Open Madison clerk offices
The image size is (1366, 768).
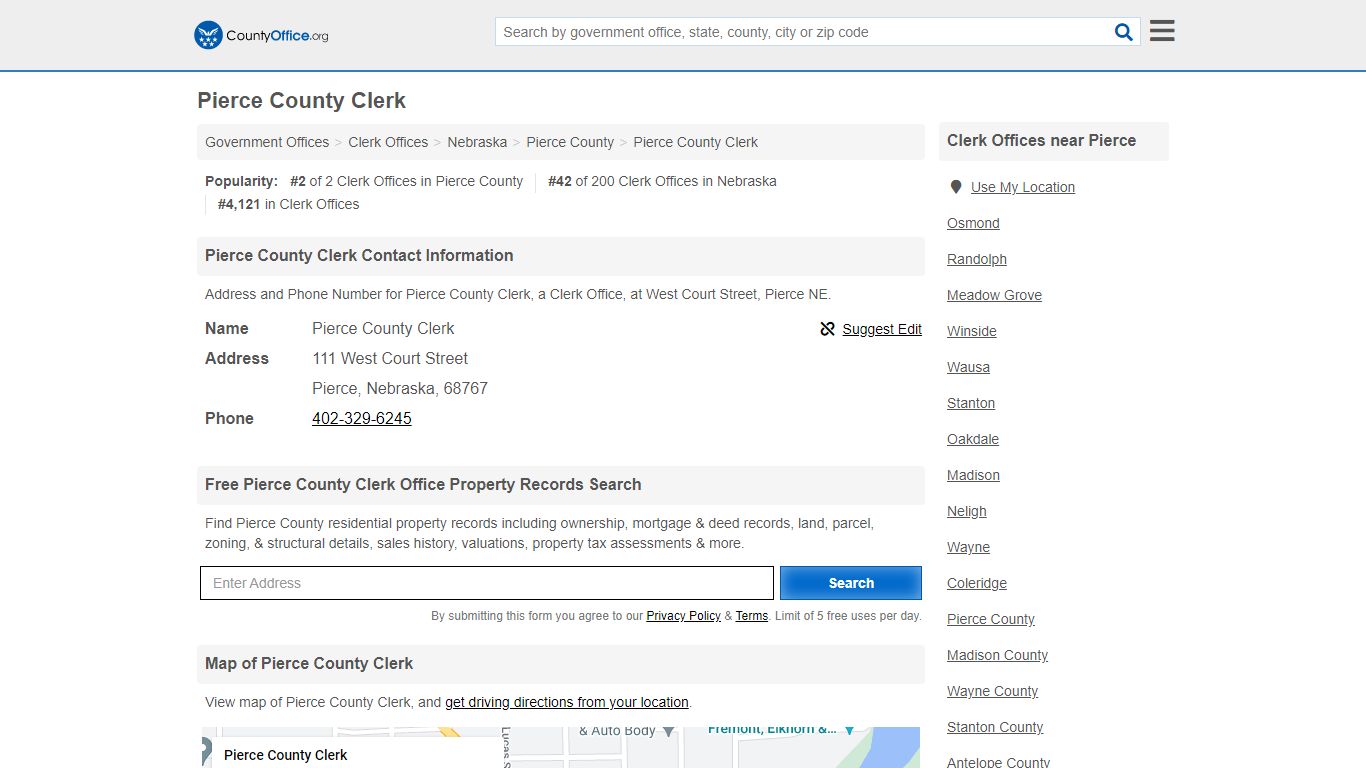[x=973, y=475]
